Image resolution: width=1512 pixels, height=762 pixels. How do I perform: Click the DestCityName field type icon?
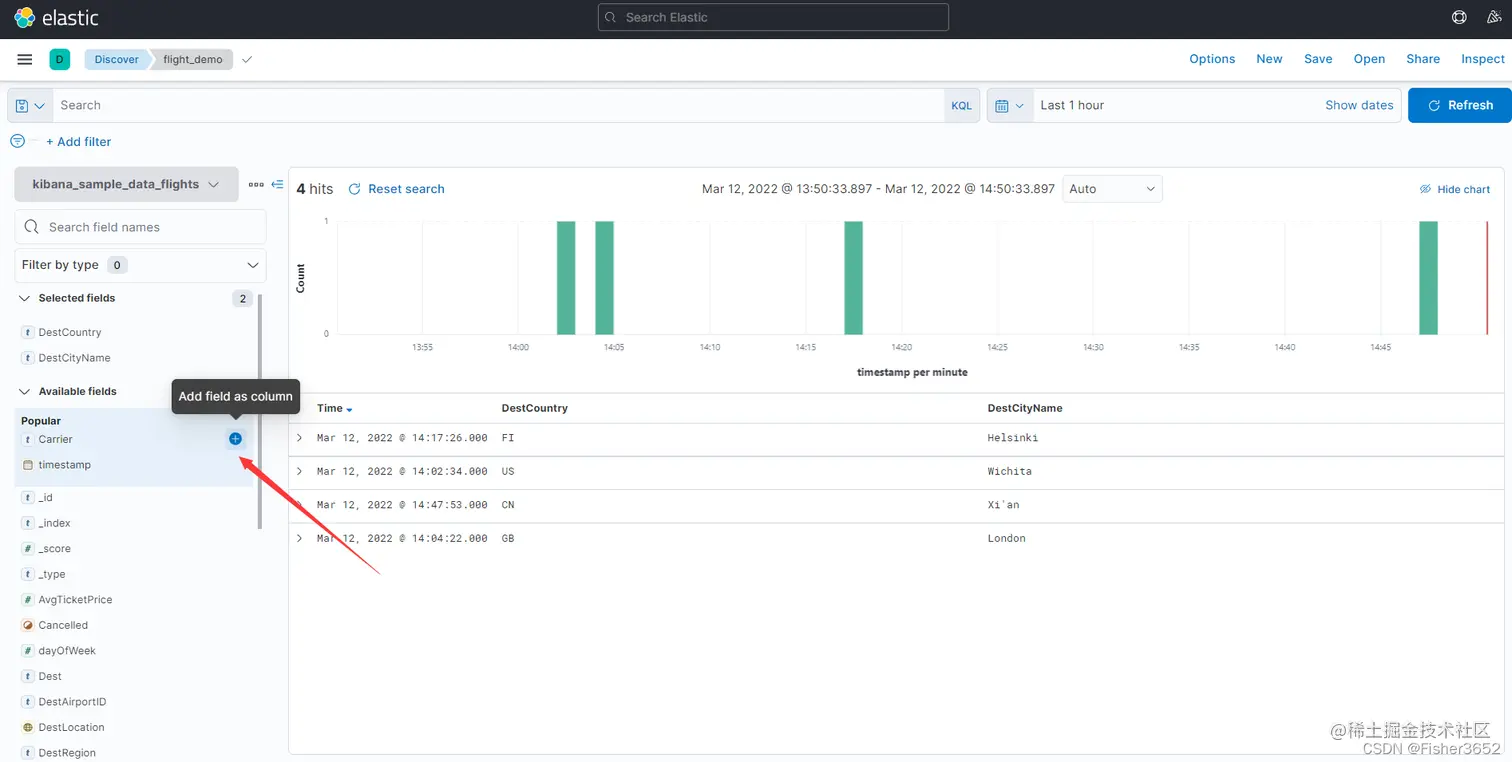coord(28,358)
